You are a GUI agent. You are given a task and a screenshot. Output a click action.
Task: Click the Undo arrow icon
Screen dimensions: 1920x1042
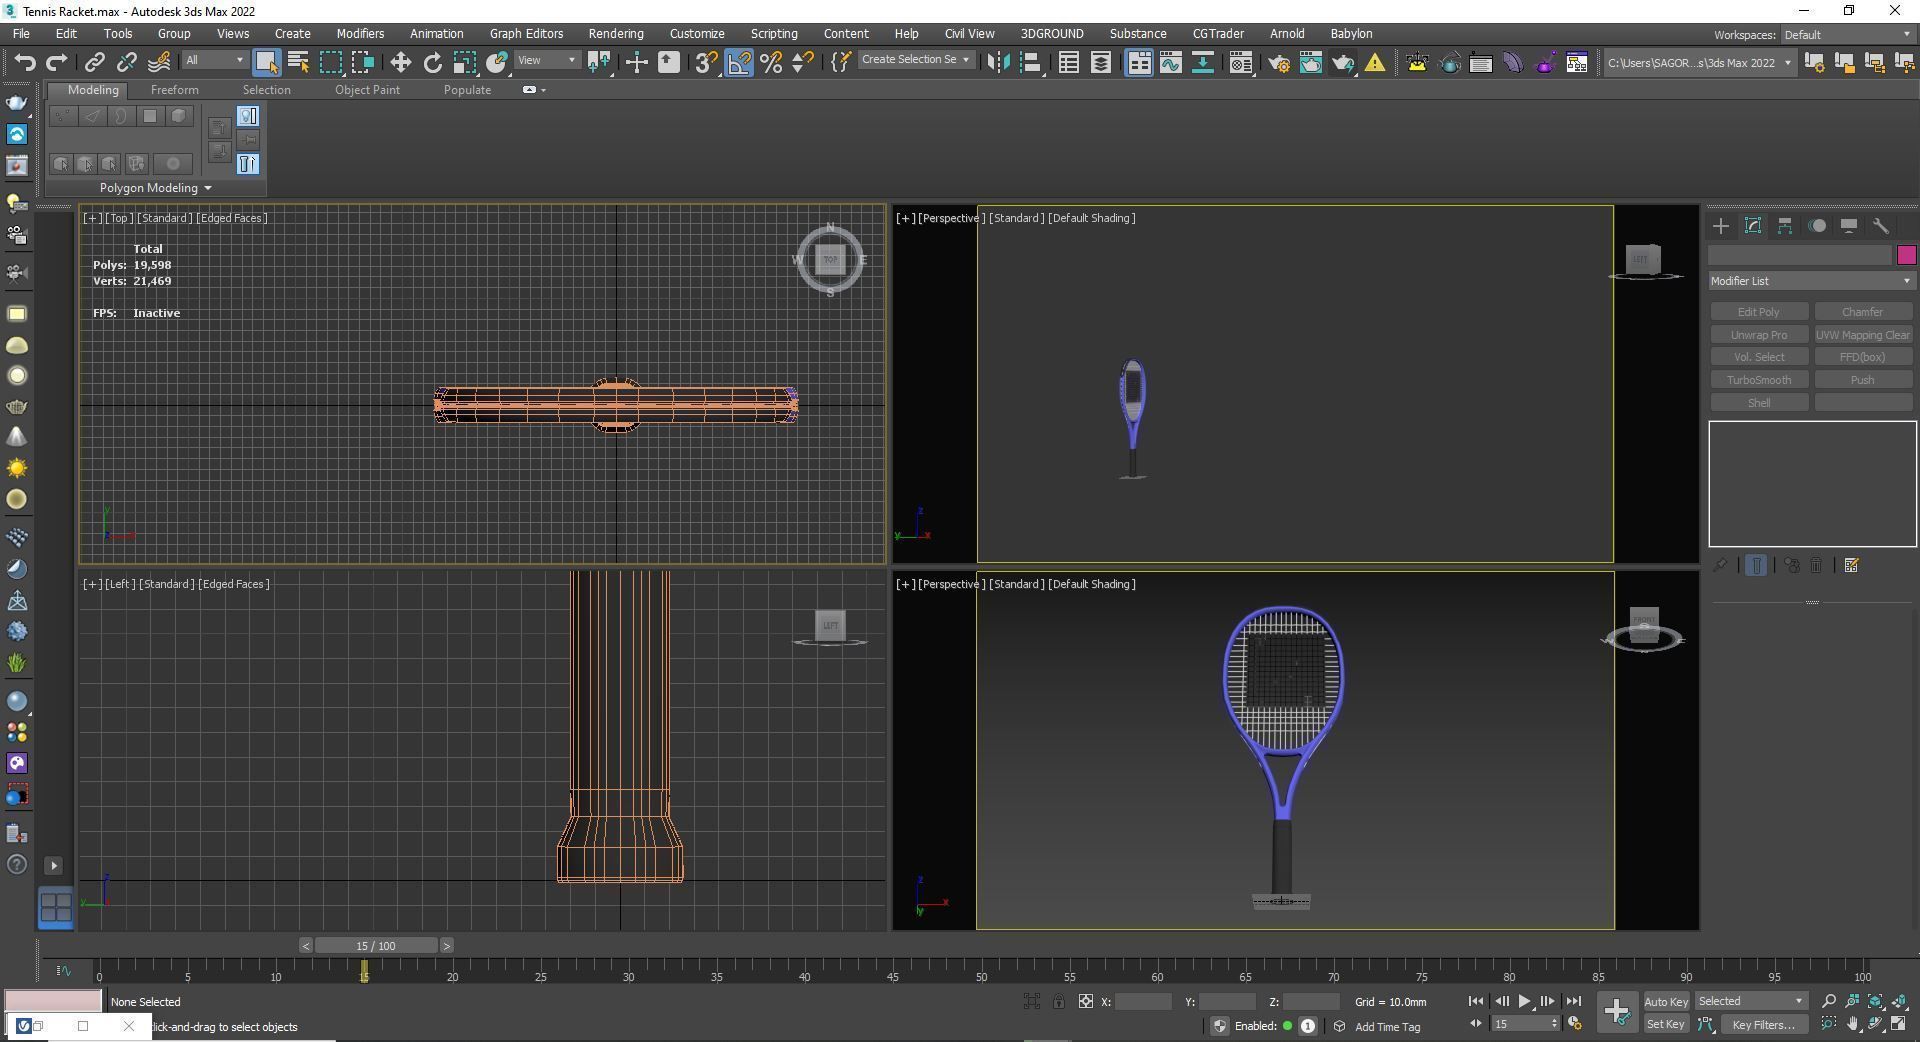(25, 62)
